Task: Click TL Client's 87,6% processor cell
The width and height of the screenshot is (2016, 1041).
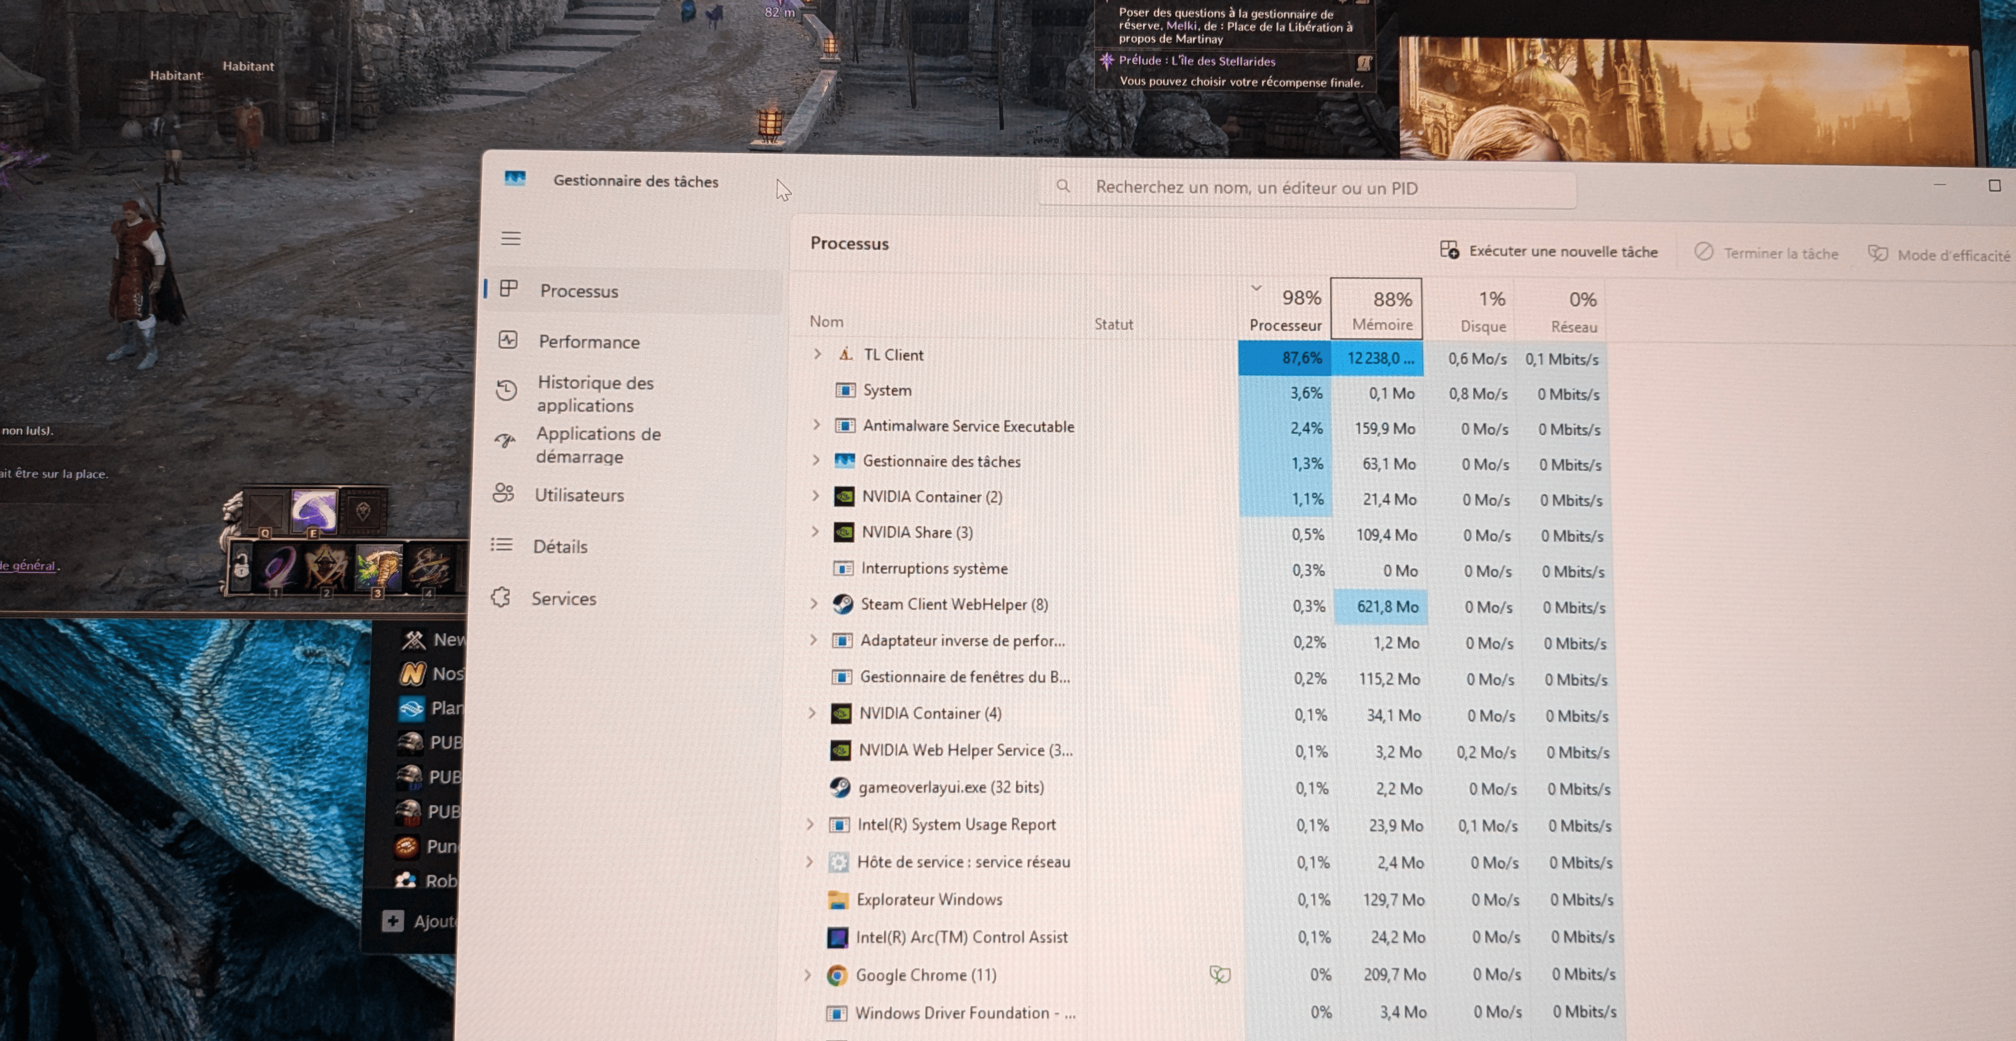Action: pos(1285,358)
